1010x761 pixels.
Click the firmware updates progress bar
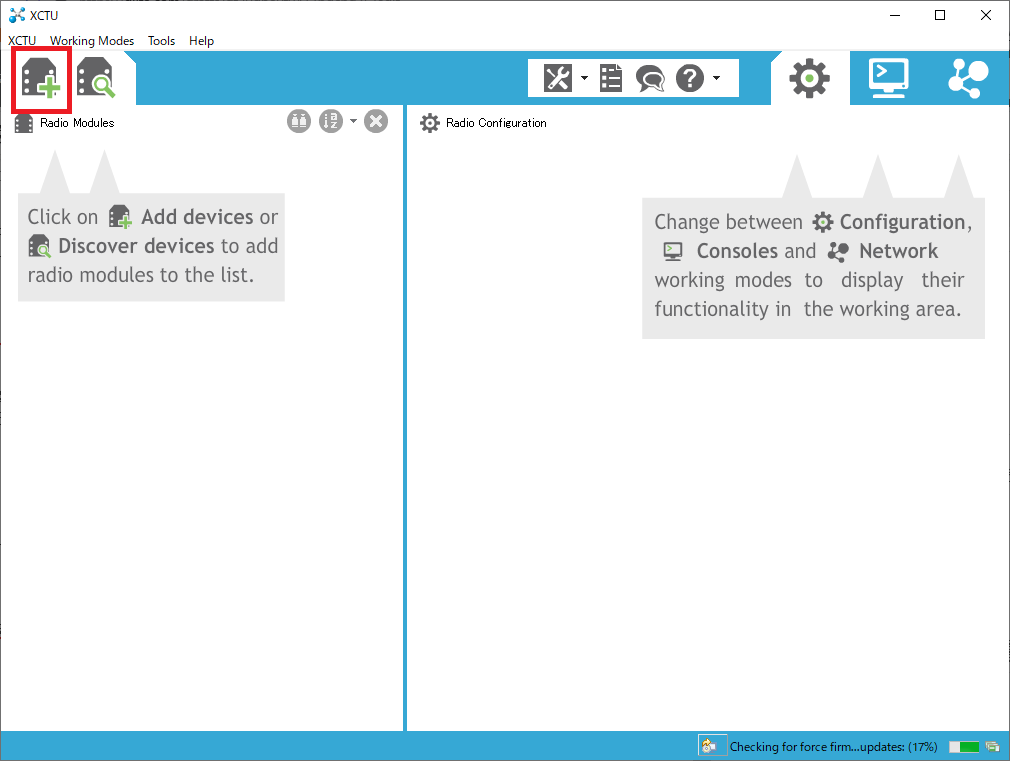click(964, 747)
